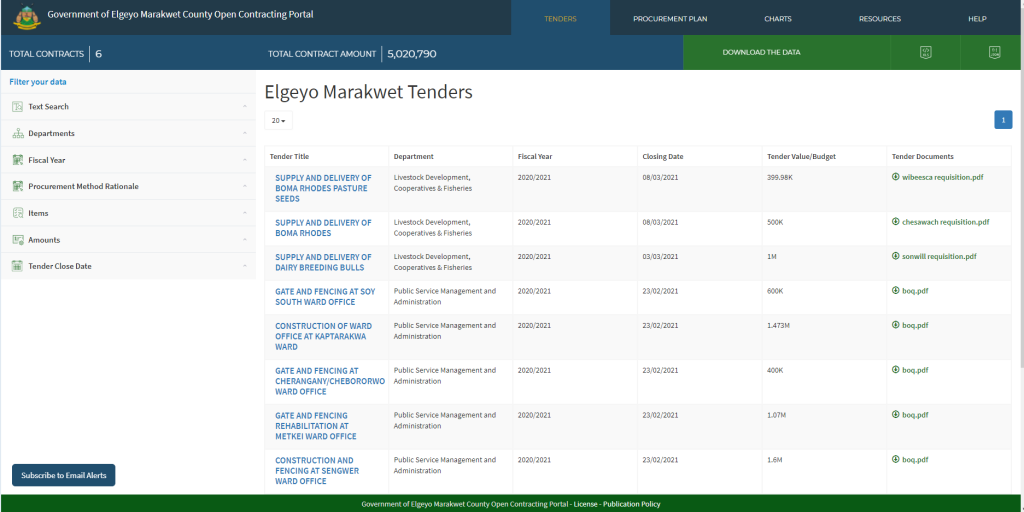1024x512 pixels.
Task: Click the Items filter icon
Action: [x=17, y=213]
